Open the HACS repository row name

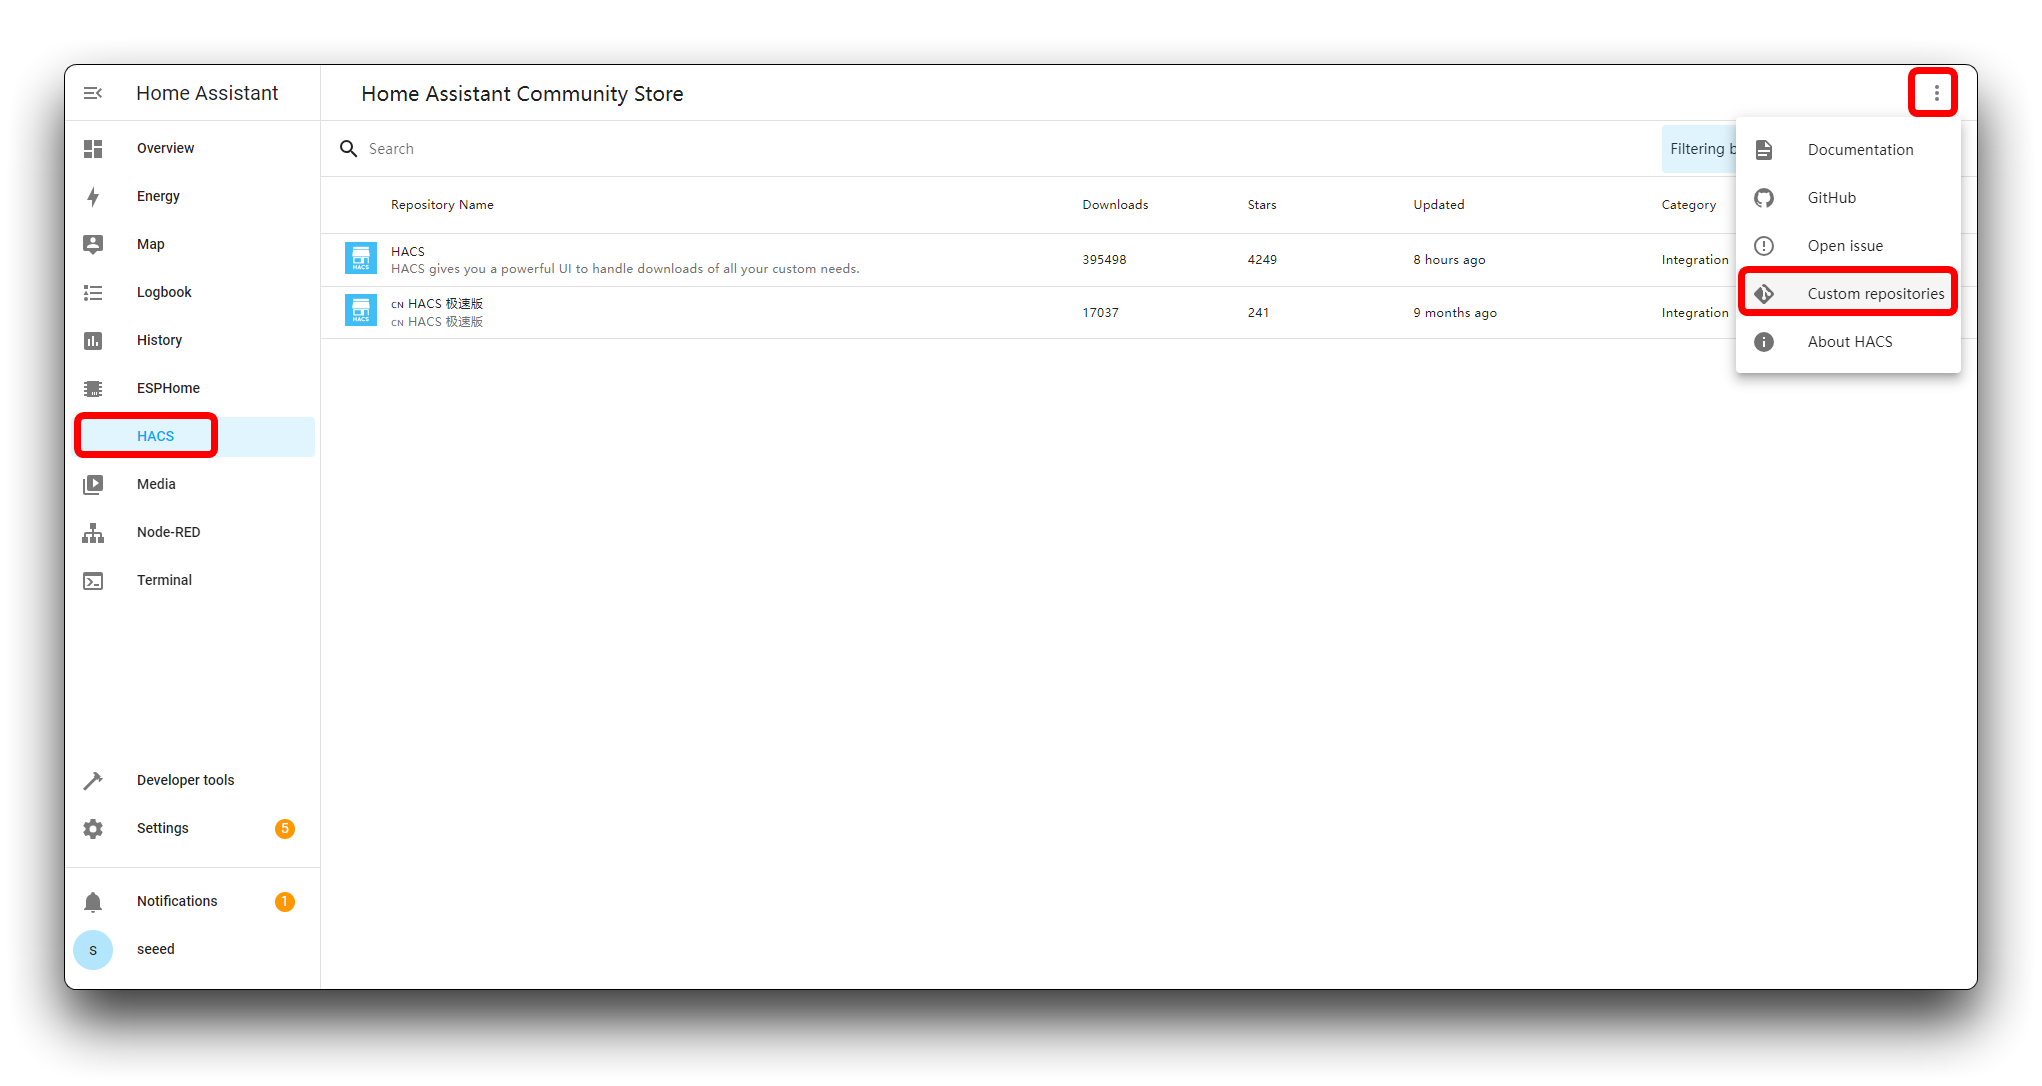tap(408, 251)
